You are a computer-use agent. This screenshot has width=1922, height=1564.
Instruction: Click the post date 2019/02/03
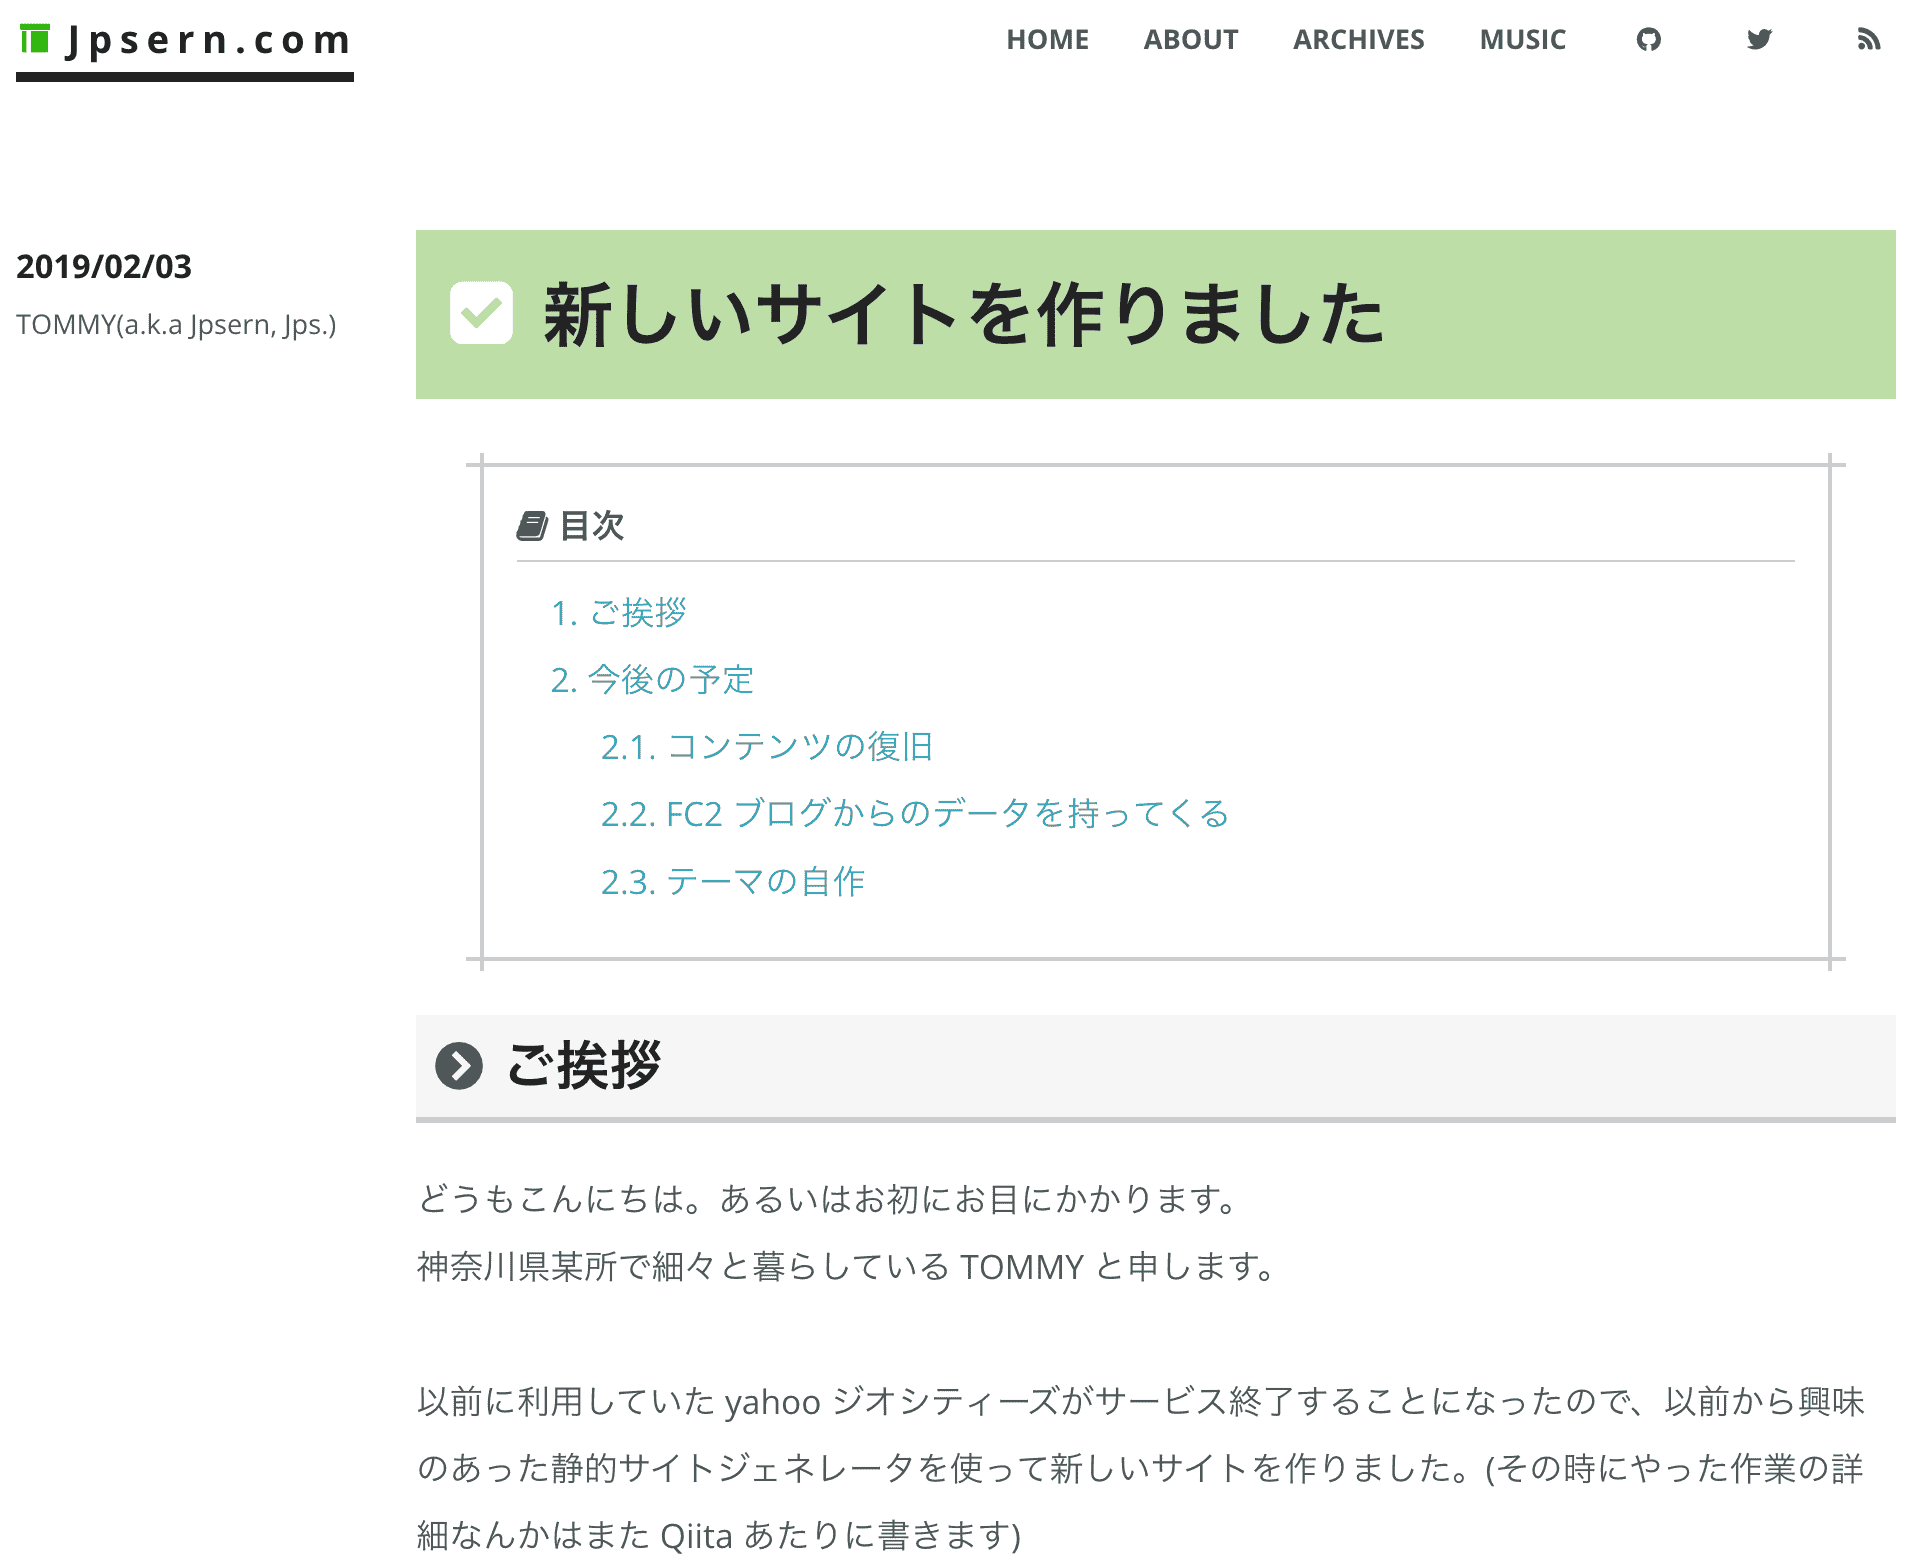click(x=104, y=267)
